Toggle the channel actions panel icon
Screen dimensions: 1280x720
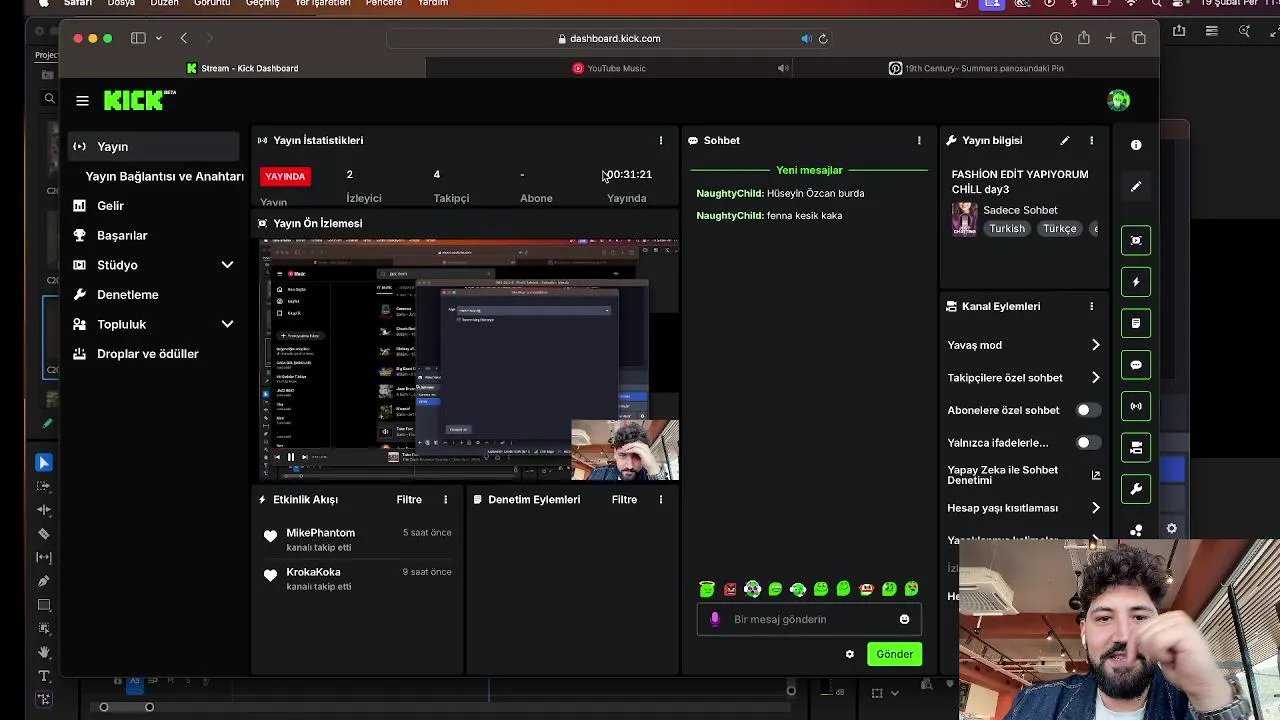click(x=1136, y=448)
